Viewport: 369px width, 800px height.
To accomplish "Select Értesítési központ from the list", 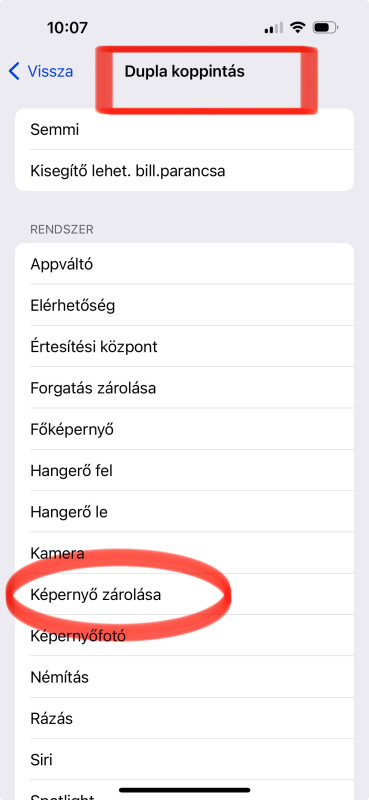I will coord(184,346).
